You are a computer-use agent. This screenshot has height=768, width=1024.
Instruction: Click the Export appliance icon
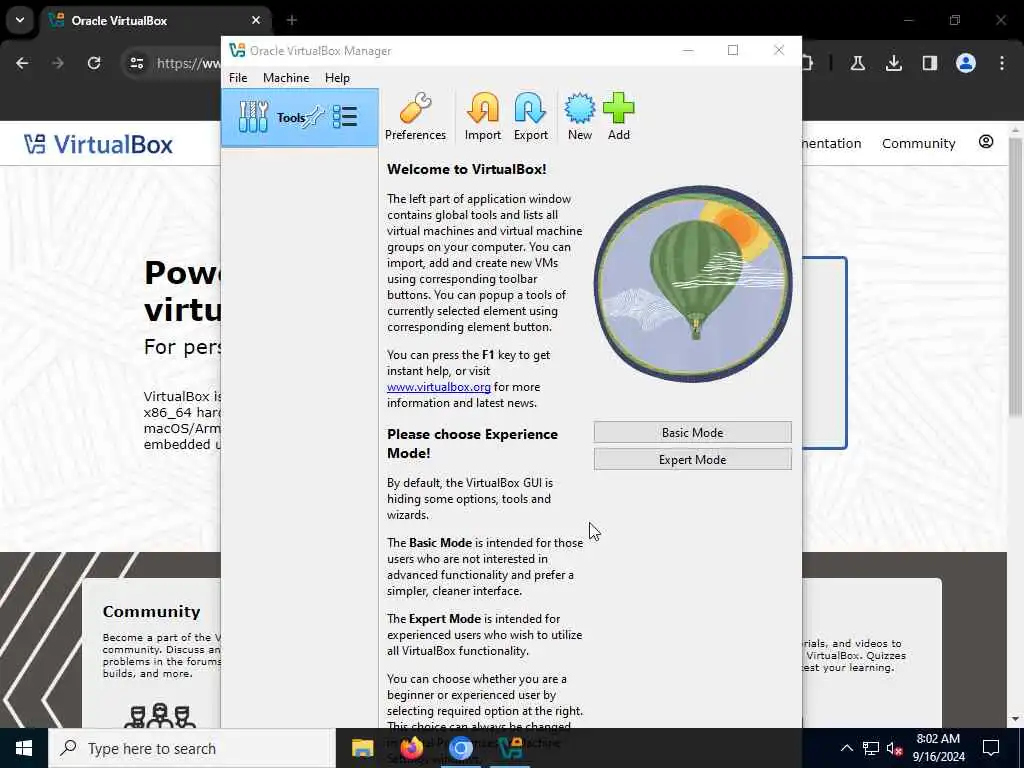530,116
